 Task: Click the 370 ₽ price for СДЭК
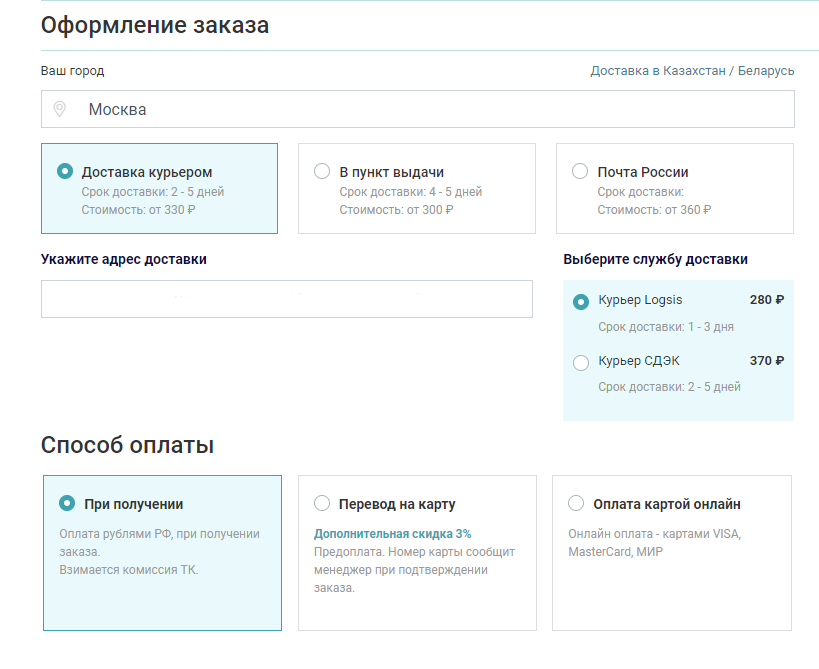pyautogui.click(x=766, y=361)
